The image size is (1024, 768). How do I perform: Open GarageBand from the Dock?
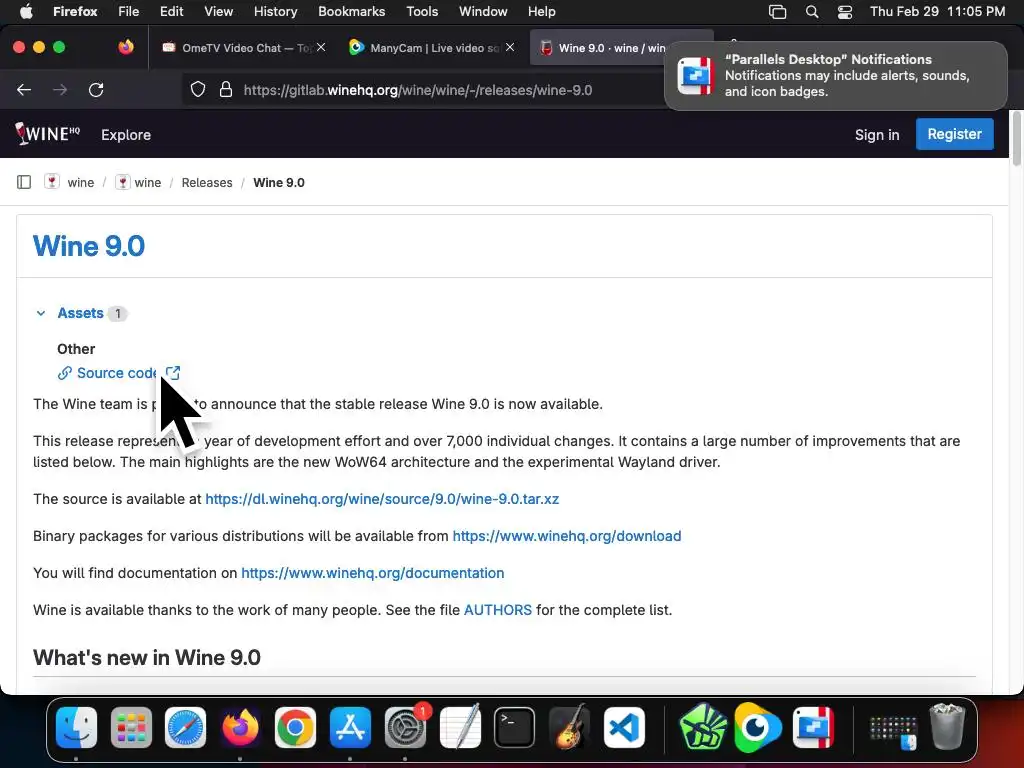(569, 727)
